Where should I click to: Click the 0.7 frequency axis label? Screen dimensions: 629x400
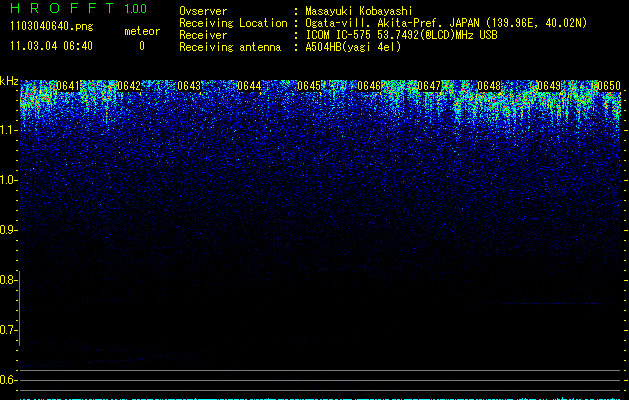[7, 330]
